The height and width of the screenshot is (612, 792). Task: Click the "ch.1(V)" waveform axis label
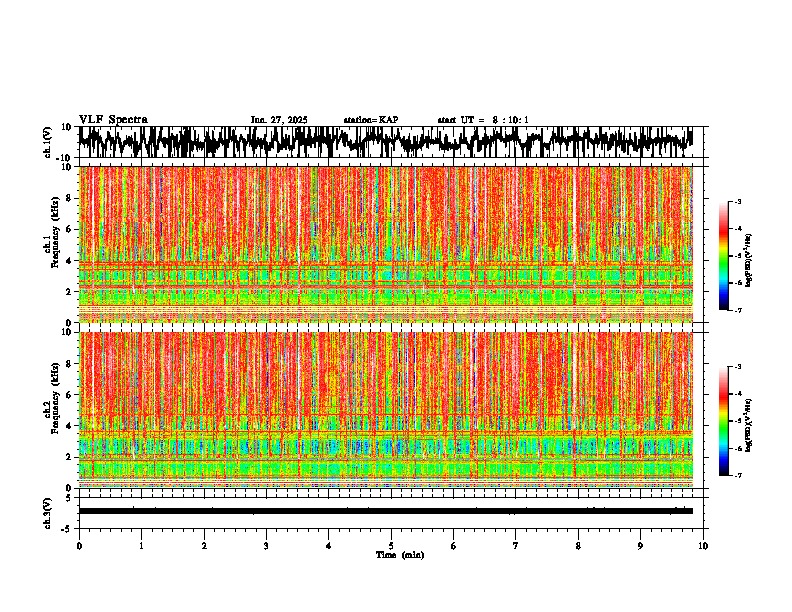pos(48,142)
